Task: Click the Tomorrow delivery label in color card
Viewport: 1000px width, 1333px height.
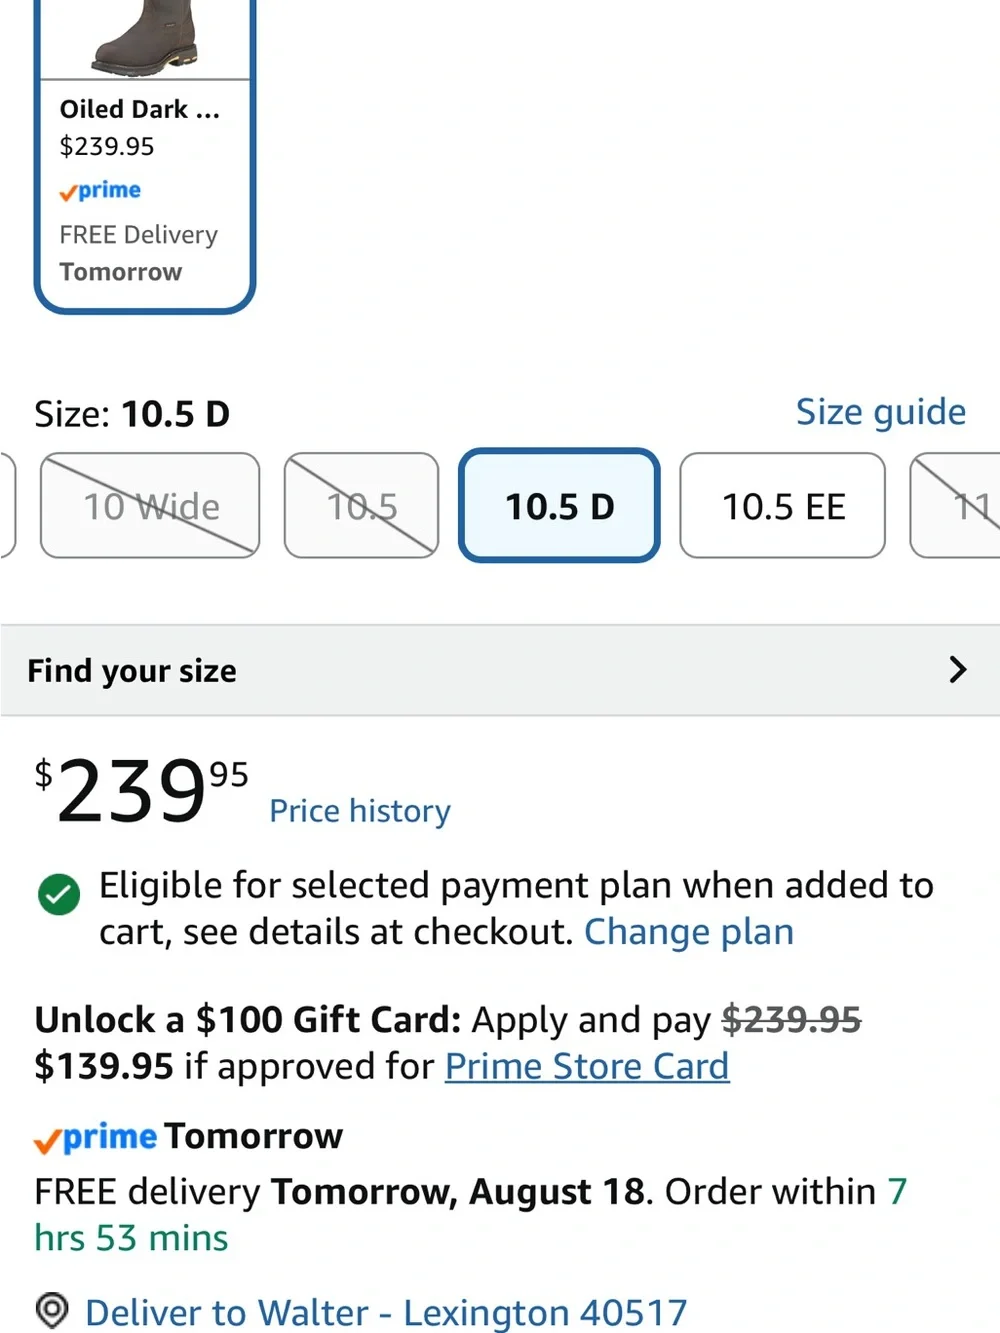Action: coord(121,272)
